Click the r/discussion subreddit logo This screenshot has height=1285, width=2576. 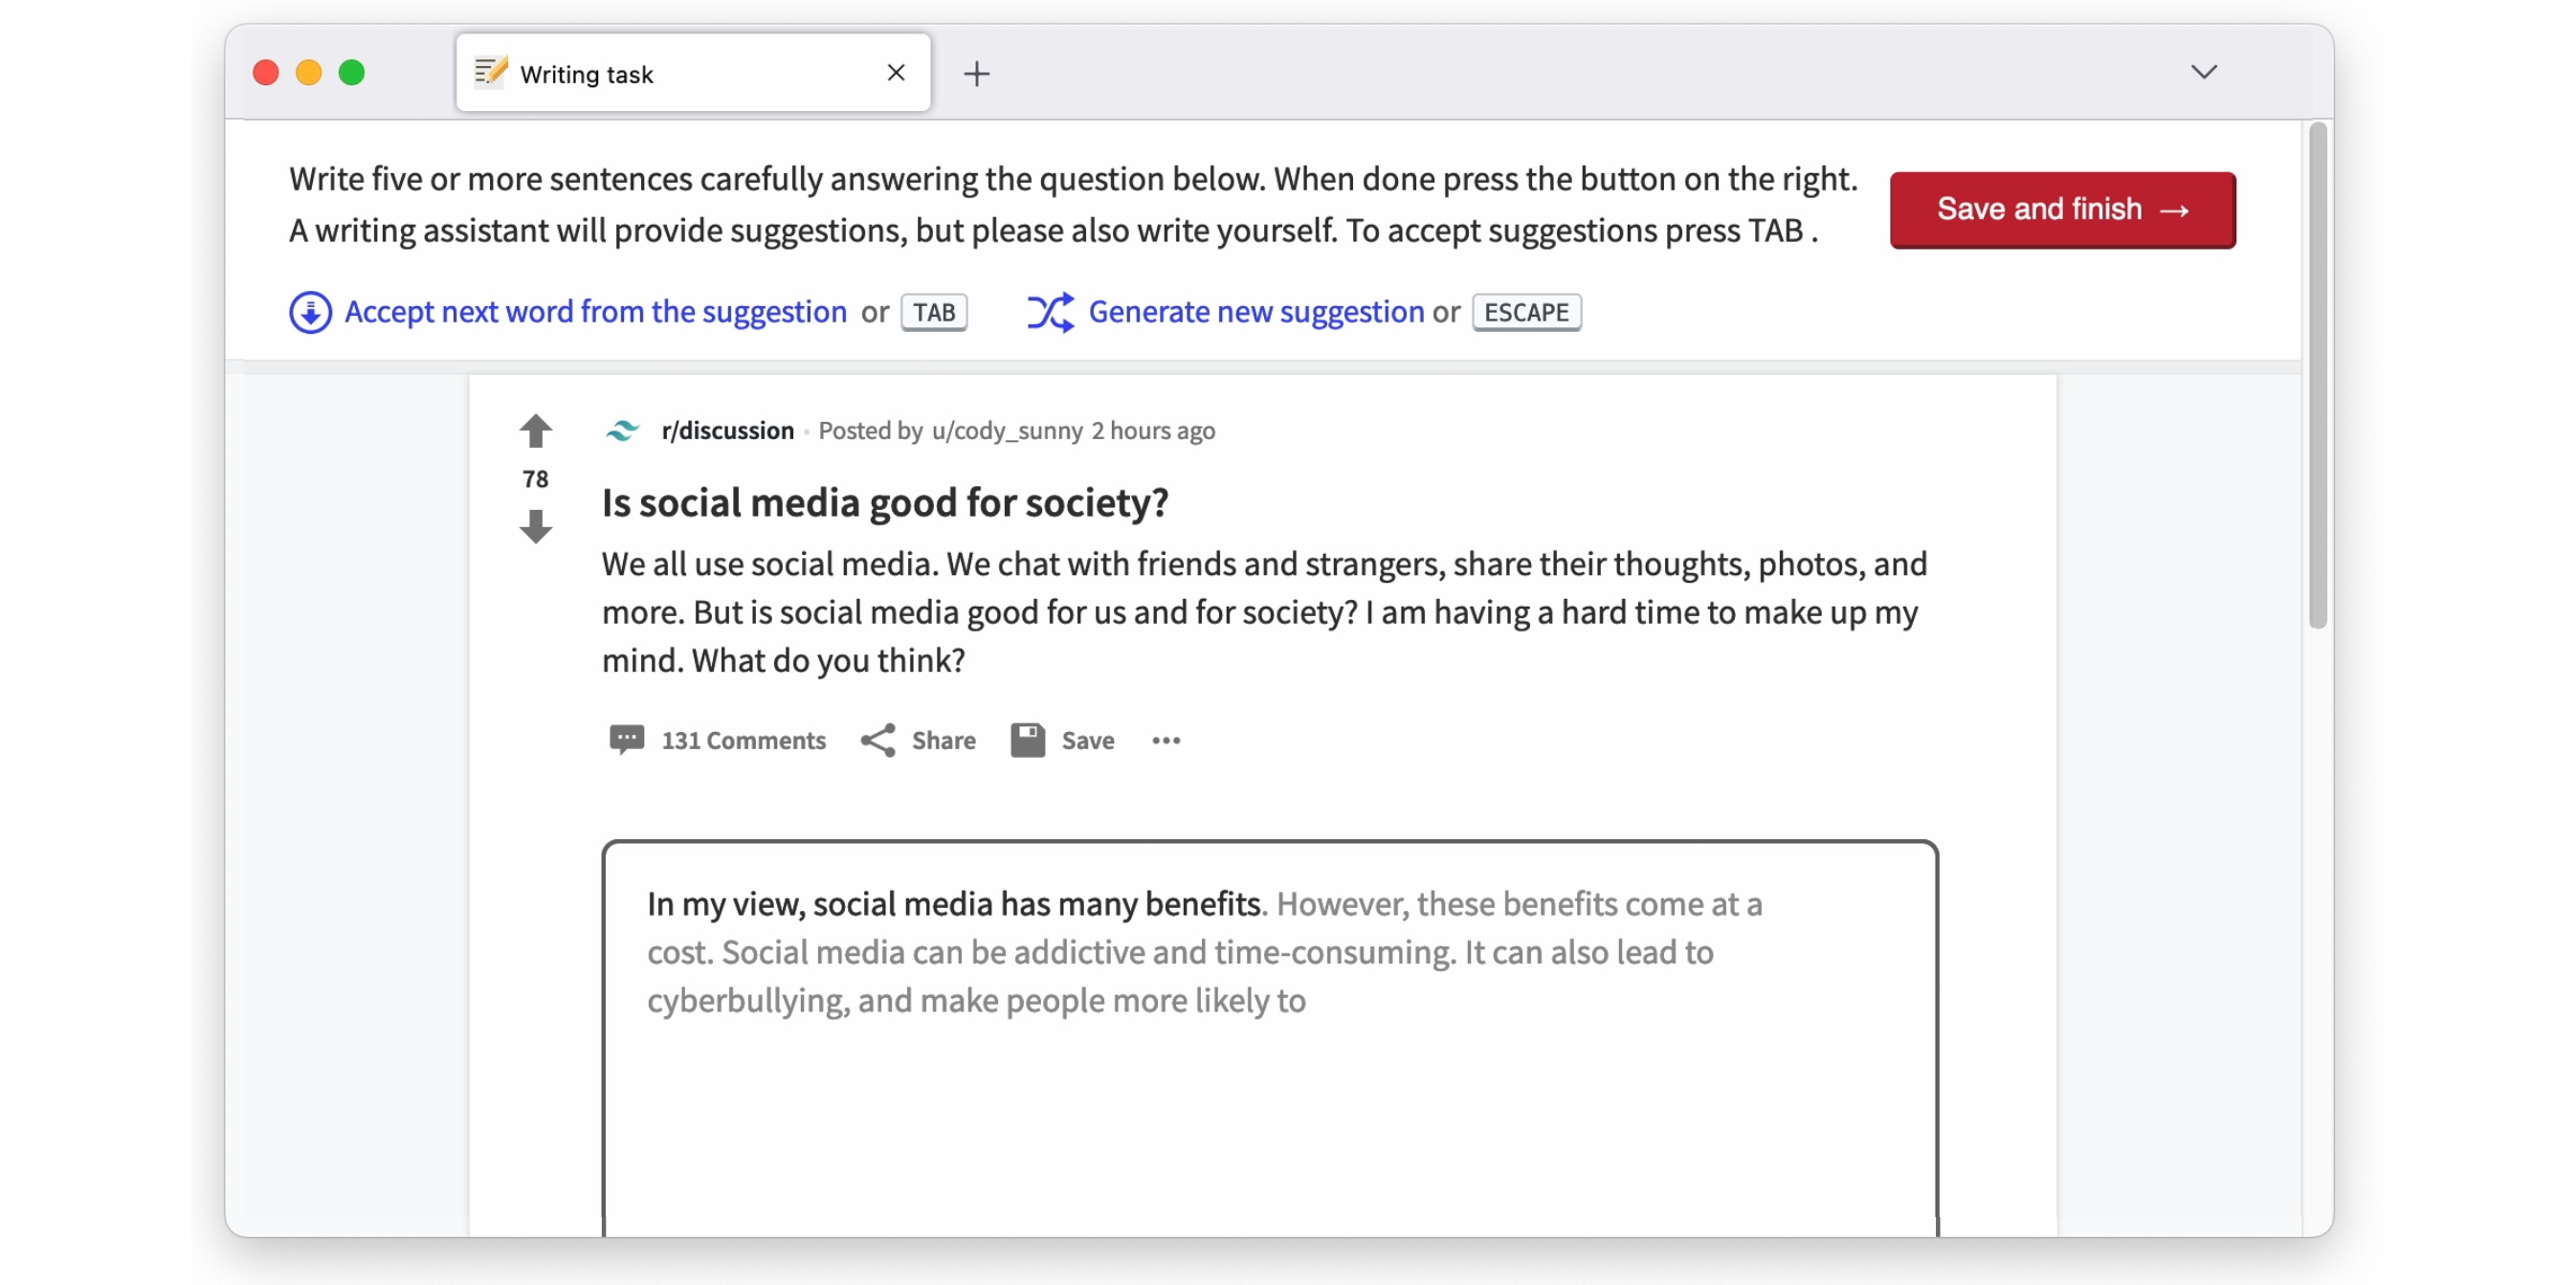point(622,431)
